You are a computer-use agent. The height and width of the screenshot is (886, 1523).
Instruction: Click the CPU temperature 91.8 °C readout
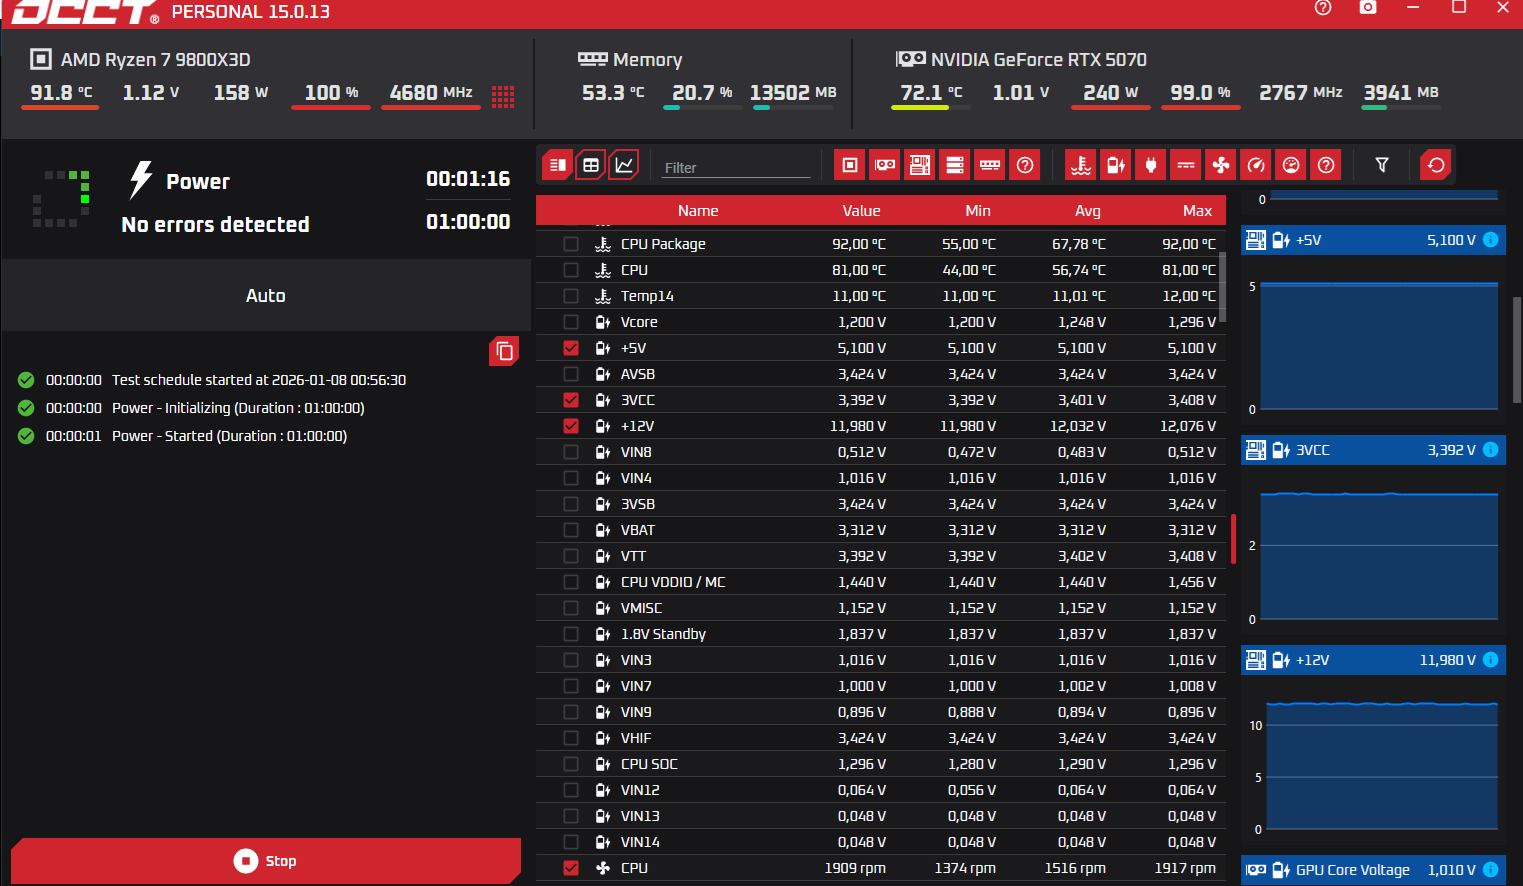(x=61, y=92)
